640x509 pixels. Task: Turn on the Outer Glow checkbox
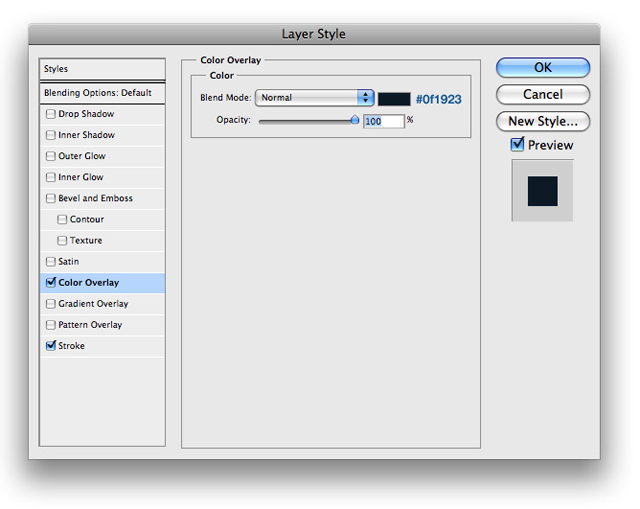pyautogui.click(x=51, y=156)
